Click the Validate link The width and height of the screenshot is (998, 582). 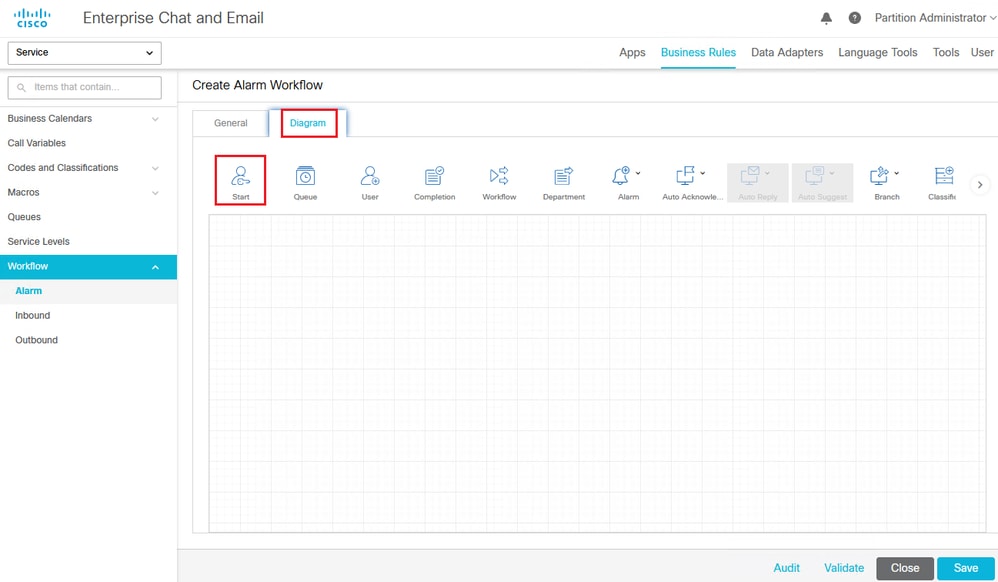pos(844,568)
